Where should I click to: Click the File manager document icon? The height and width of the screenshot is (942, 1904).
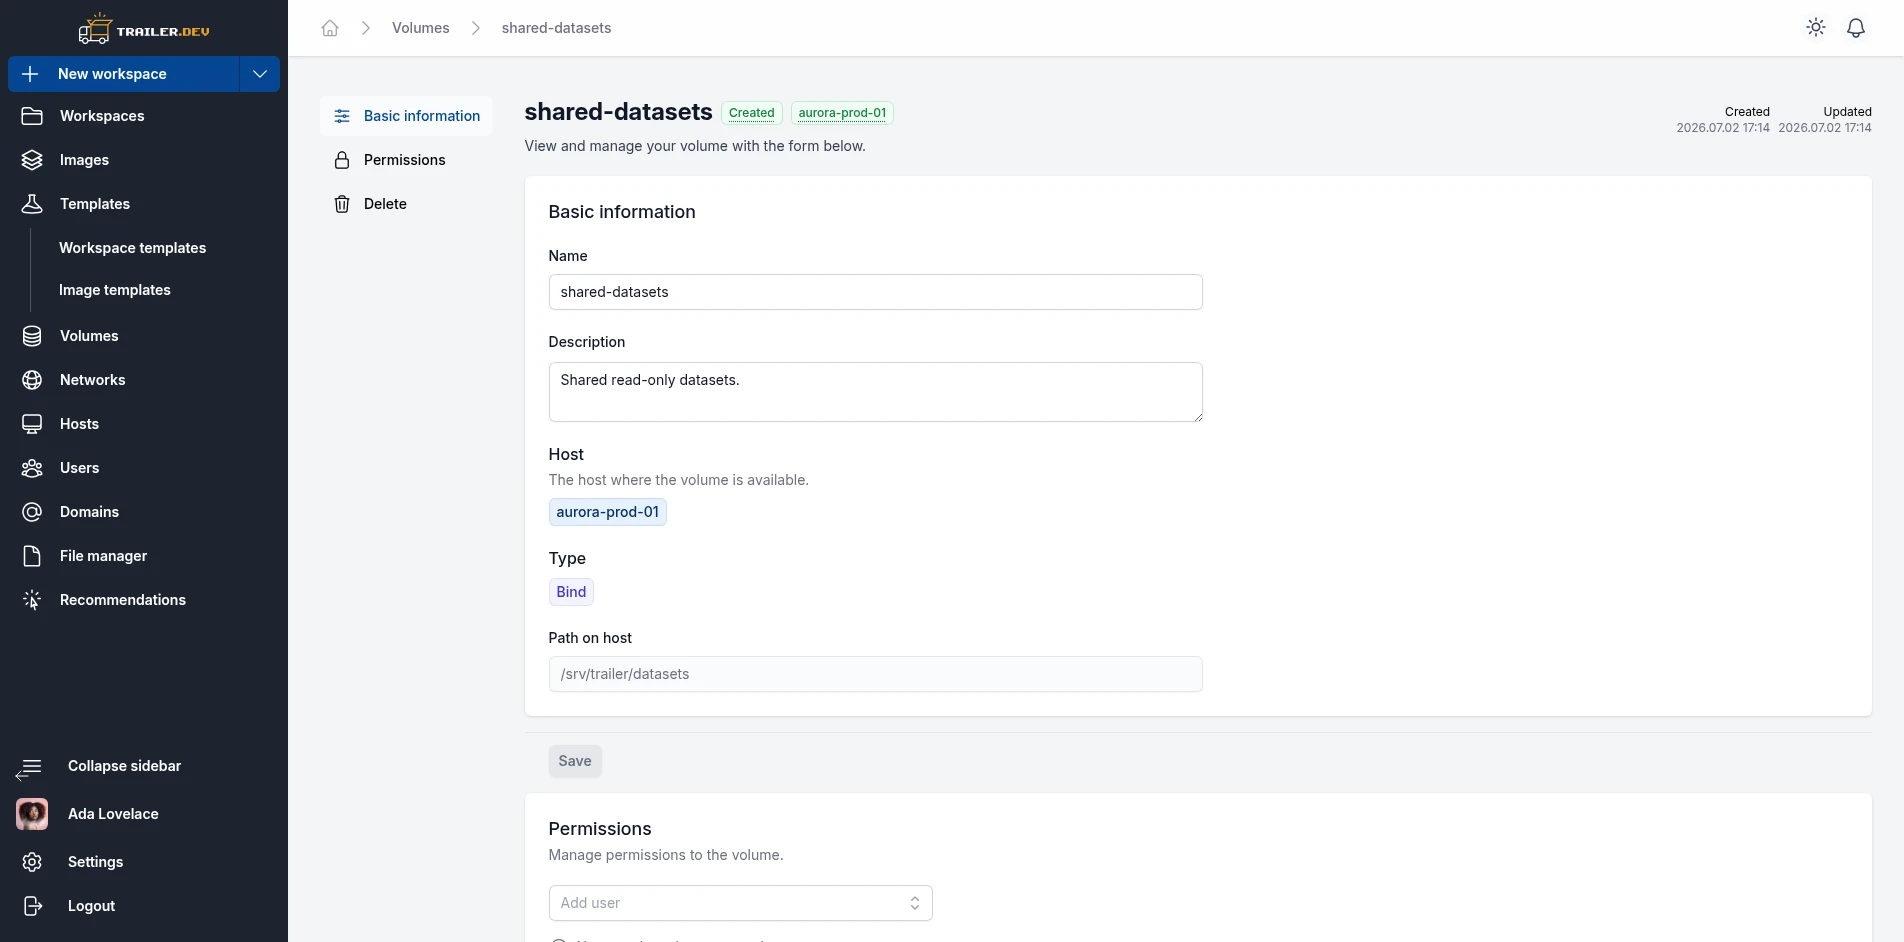point(32,556)
